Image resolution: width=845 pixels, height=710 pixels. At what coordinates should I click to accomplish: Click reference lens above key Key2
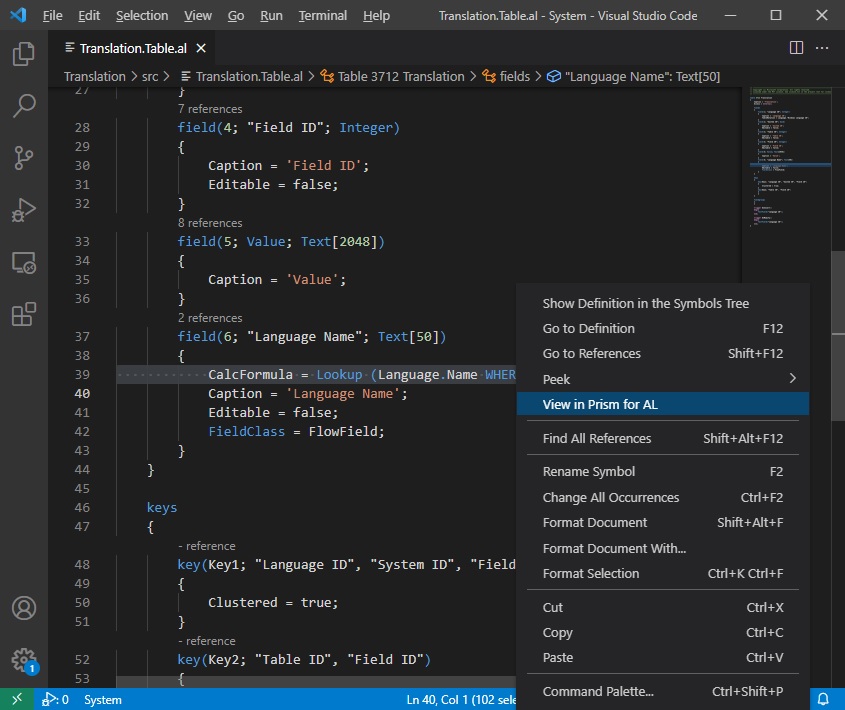[207, 641]
